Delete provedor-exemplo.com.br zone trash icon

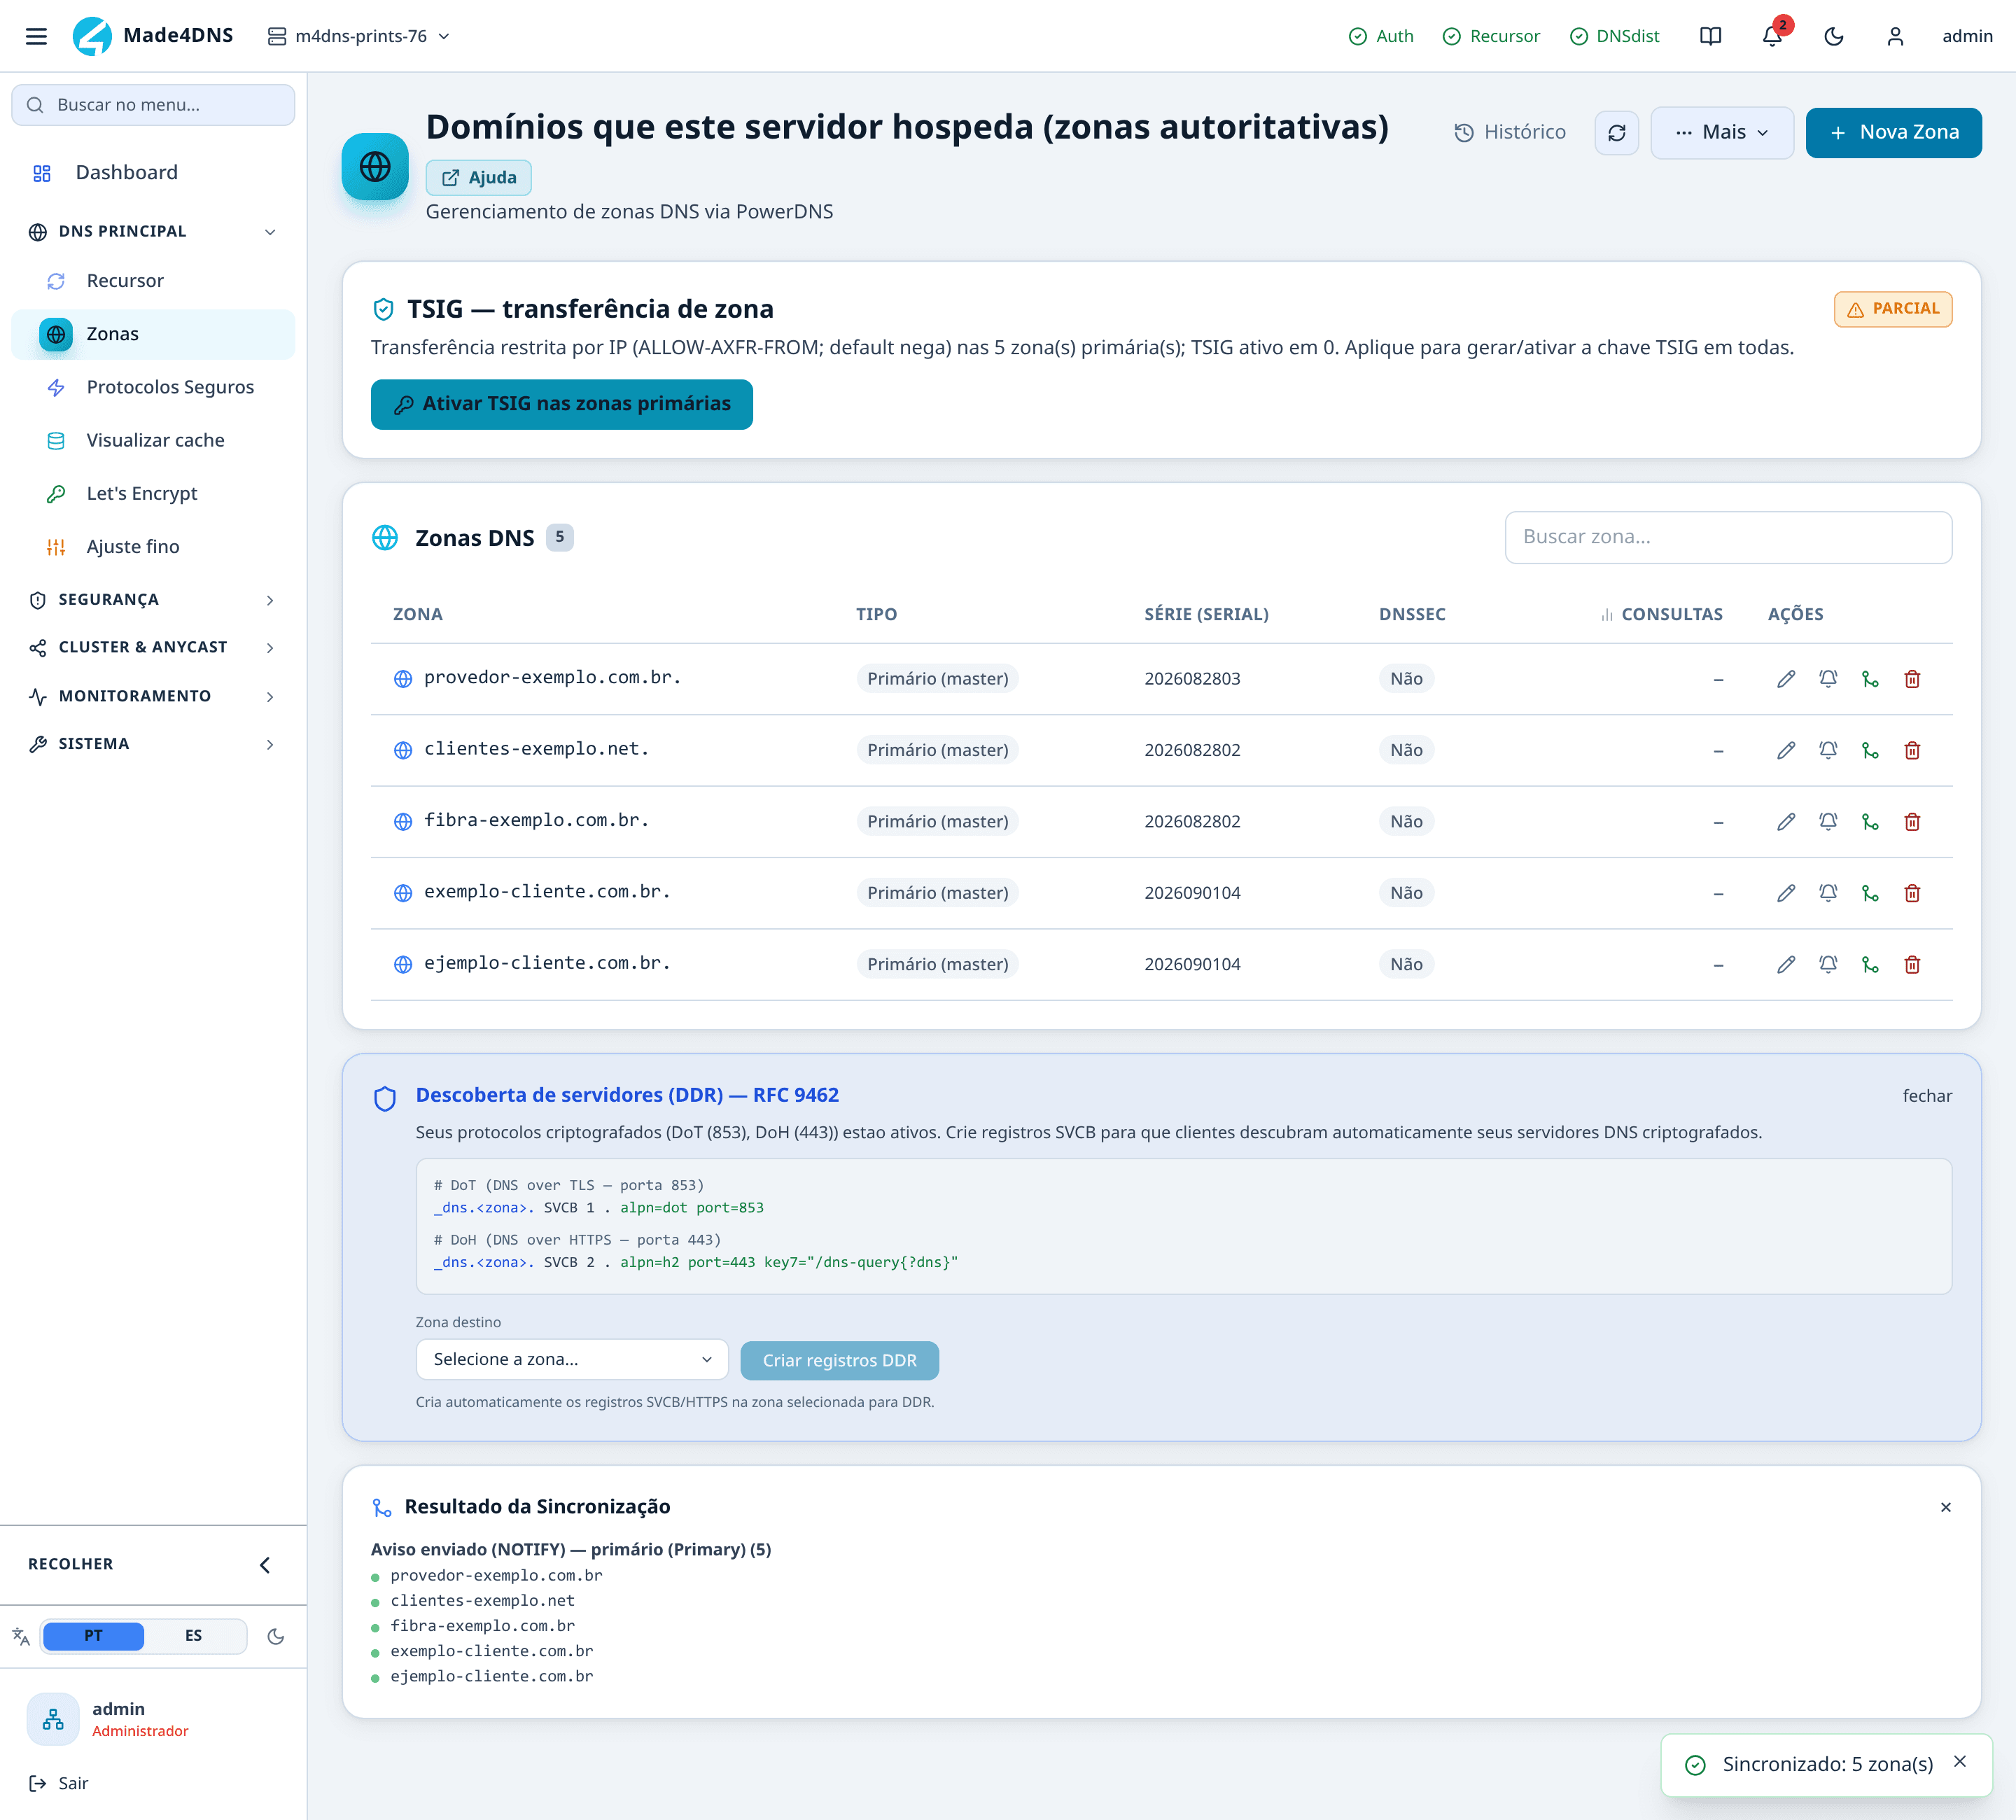pyautogui.click(x=1912, y=679)
